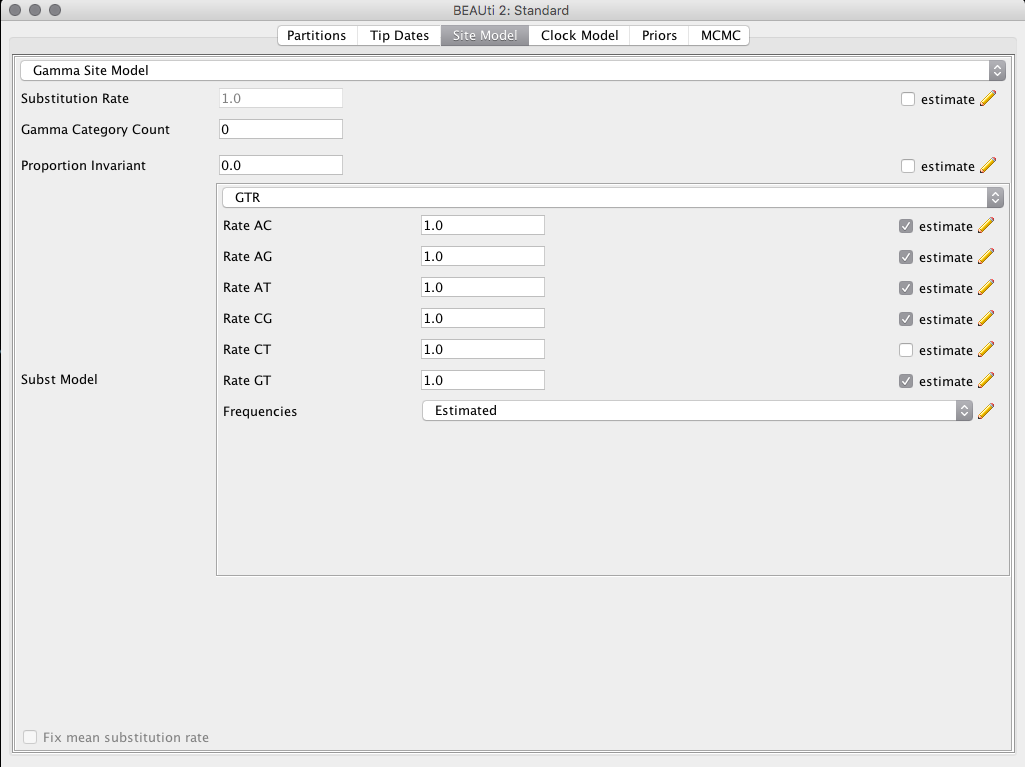Click the Rate AC value field
Image resolution: width=1025 pixels, height=767 pixels.
[482, 225]
